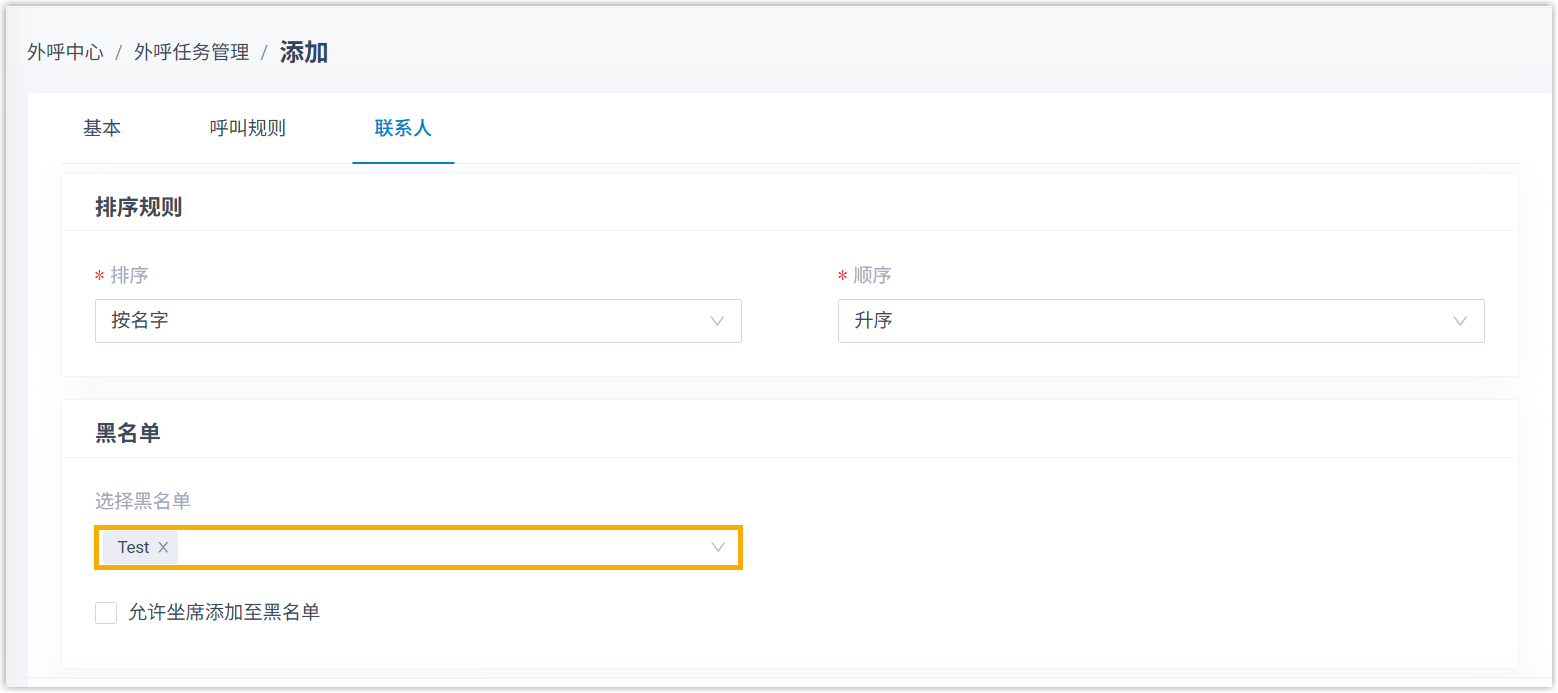1558x693 pixels.
Task: Go back to 外呼任务管理 breadcrumb
Action: [x=192, y=53]
